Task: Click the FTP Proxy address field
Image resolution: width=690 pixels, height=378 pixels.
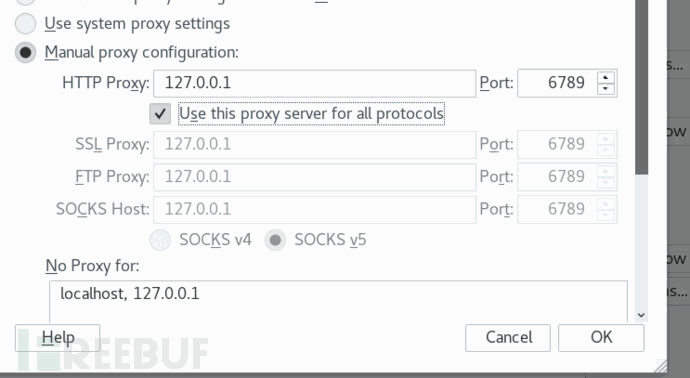Action: click(314, 177)
